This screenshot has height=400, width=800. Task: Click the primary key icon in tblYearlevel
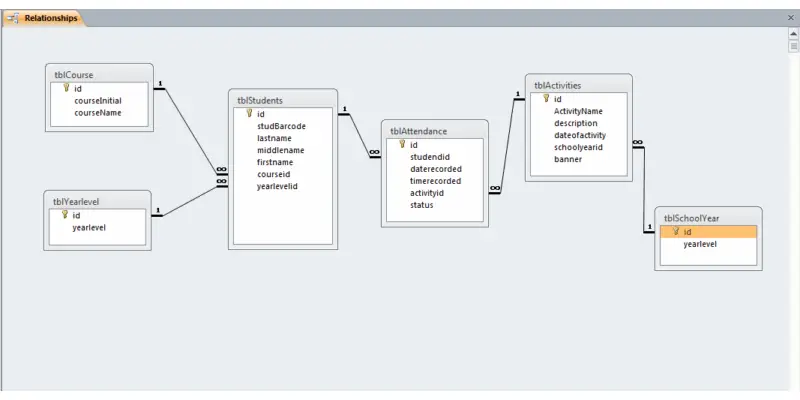point(65,215)
